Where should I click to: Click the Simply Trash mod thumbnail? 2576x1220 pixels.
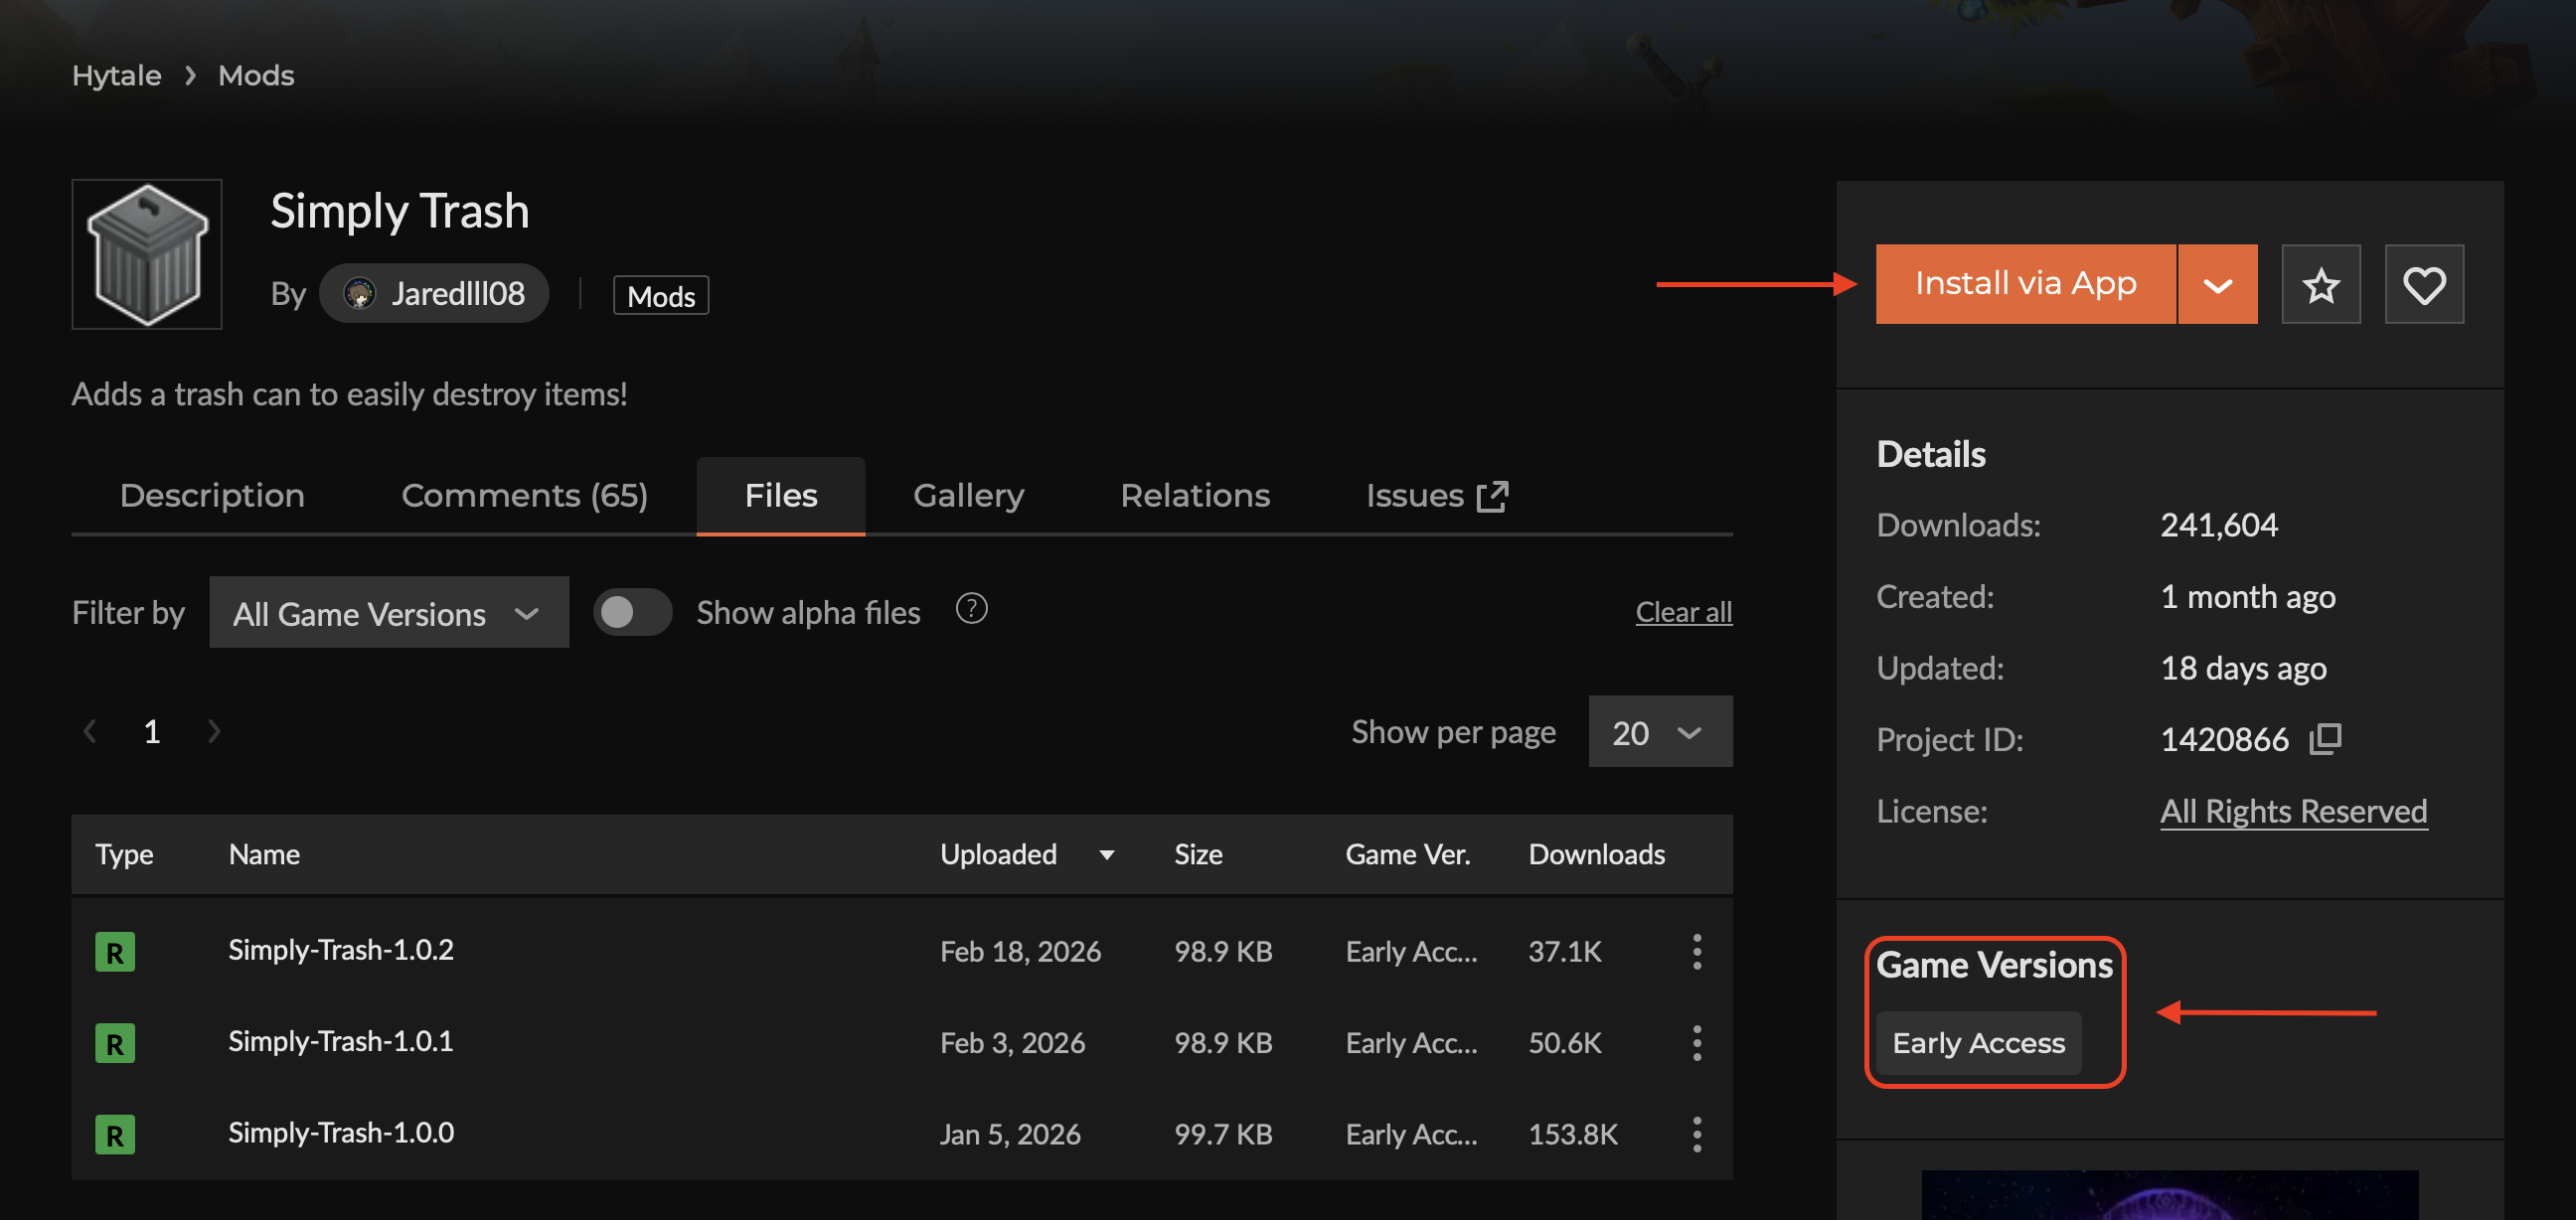click(147, 254)
